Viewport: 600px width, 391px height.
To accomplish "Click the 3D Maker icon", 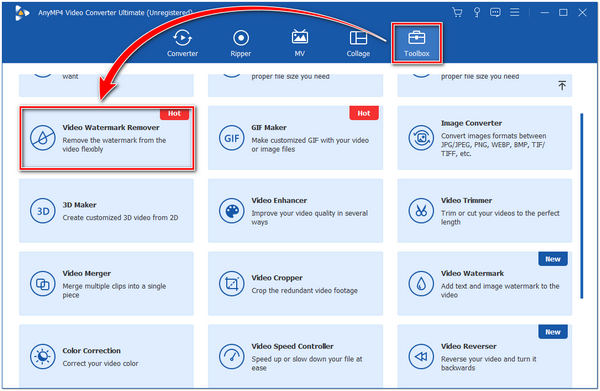I will click(x=43, y=211).
